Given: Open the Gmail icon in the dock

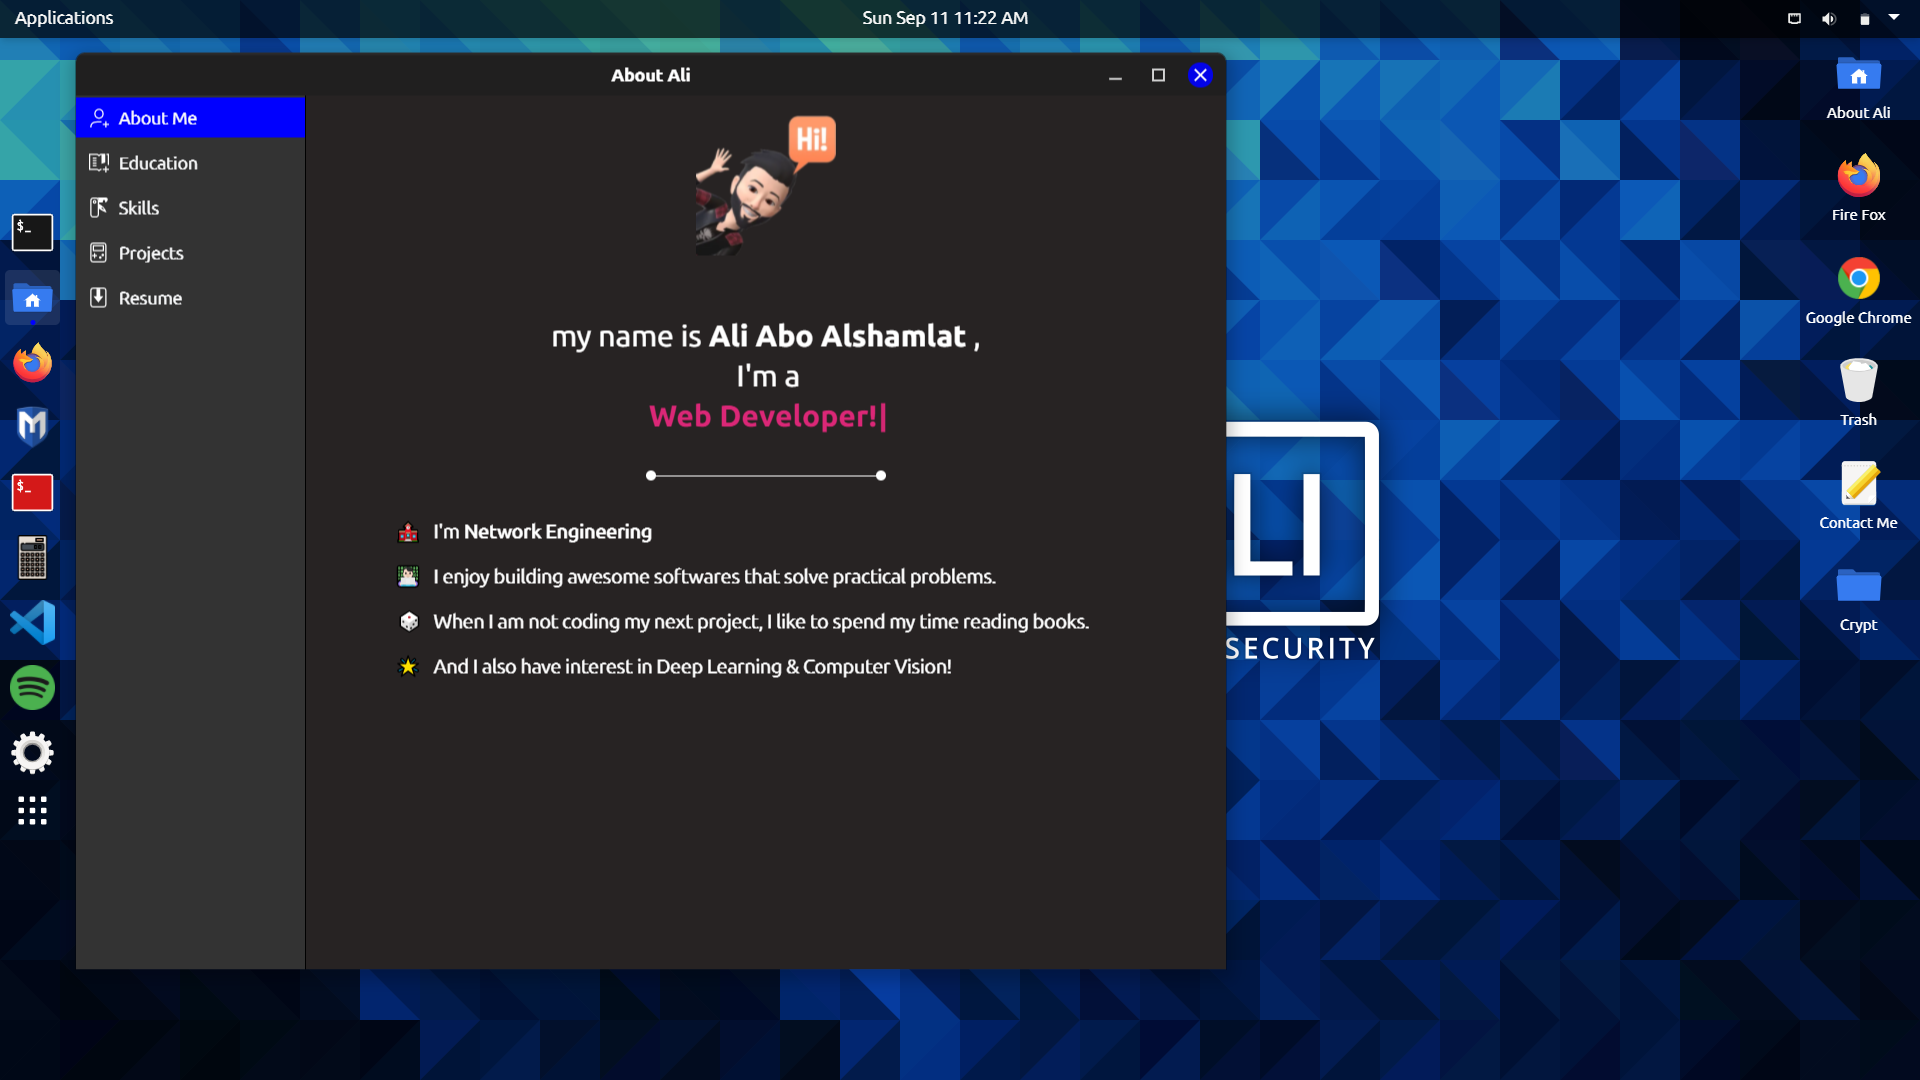Looking at the screenshot, I should tap(32, 425).
